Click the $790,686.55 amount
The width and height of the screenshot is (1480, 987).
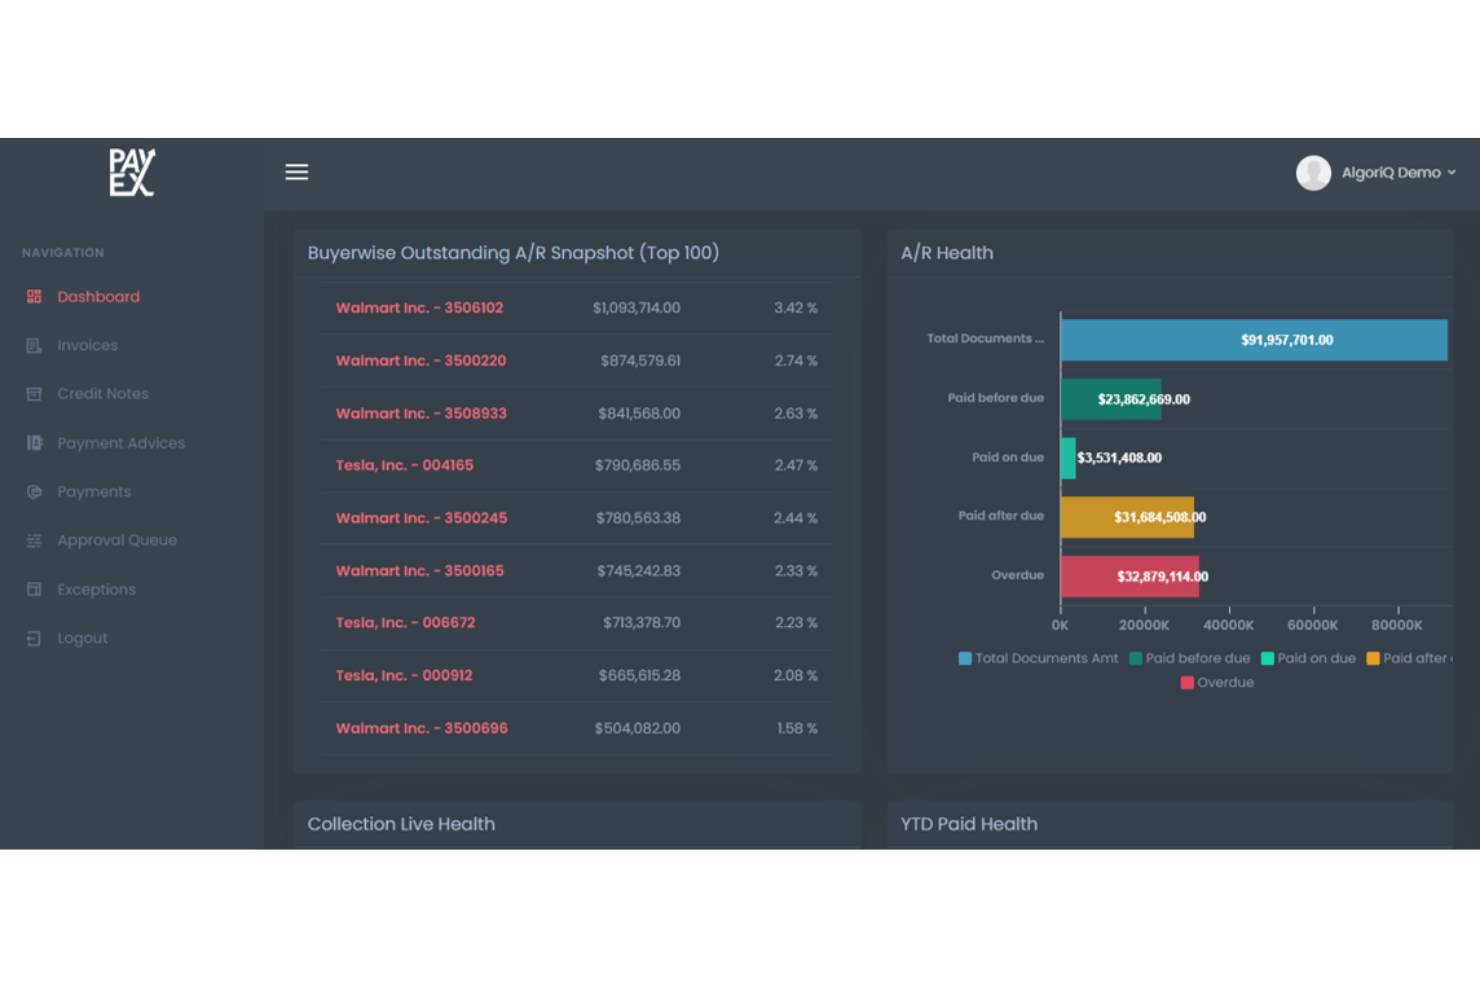coord(637,466)
